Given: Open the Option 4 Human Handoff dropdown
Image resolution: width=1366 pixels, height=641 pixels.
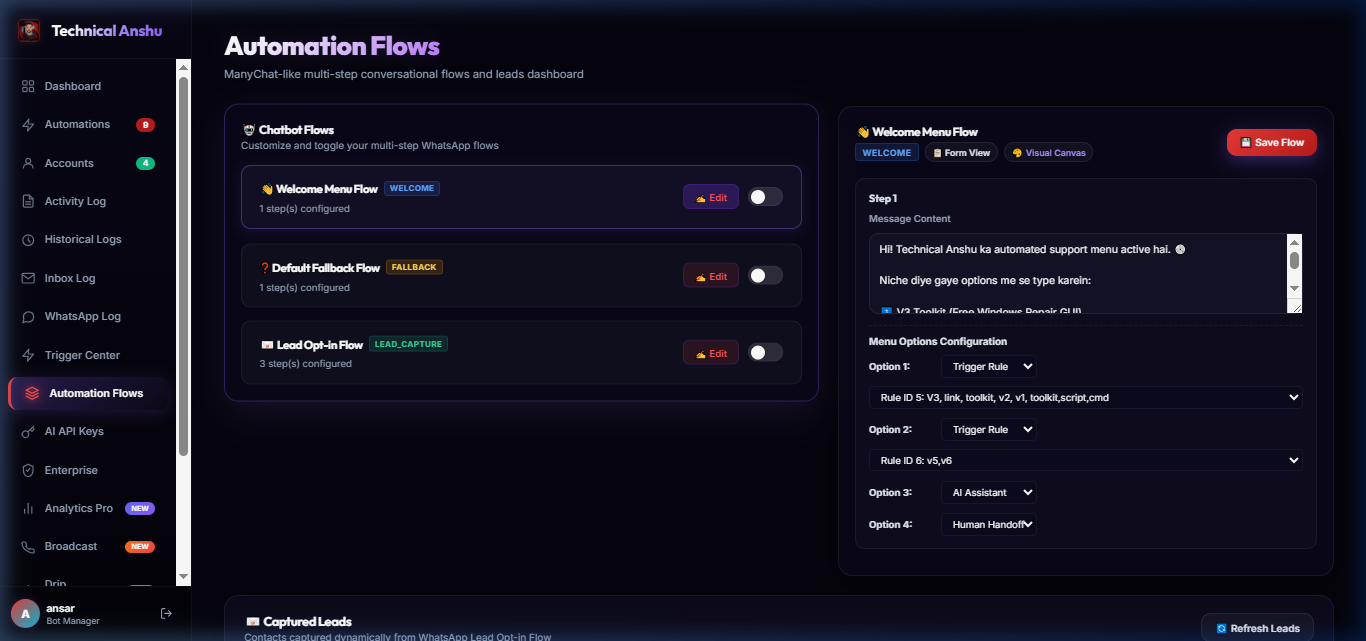Looking at the screenshot, I should [x=988, y=524].
